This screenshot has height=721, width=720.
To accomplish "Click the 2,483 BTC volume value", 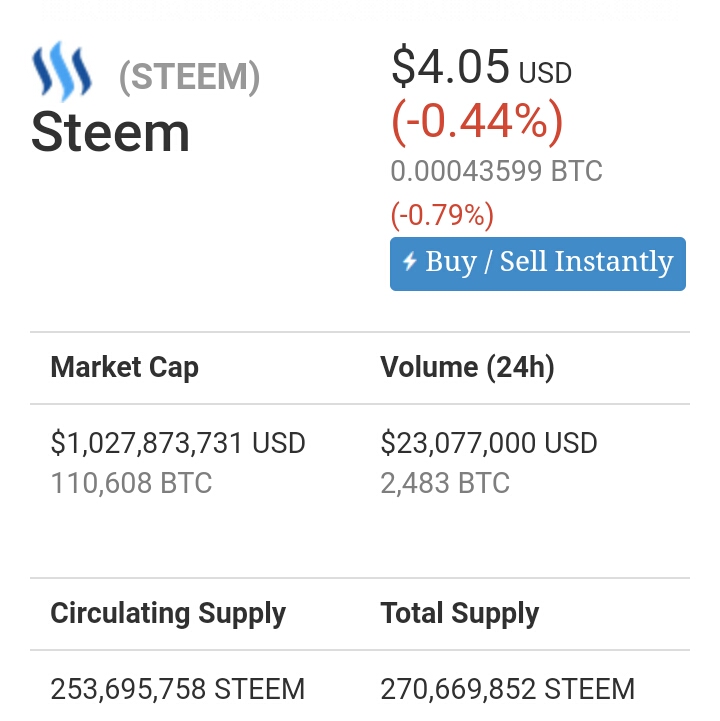I will click(445, 484).
